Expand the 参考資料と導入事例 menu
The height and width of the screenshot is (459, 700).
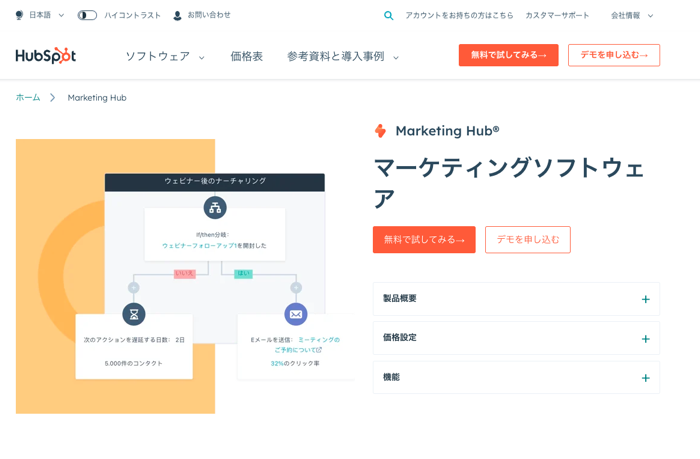tap(342, 57)
